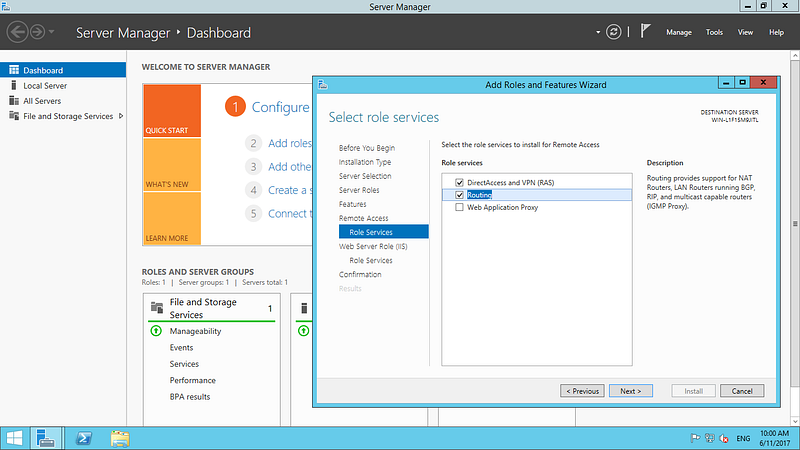Open the LEARN MORE tile
800x450 pixels.
click(172, 218)
